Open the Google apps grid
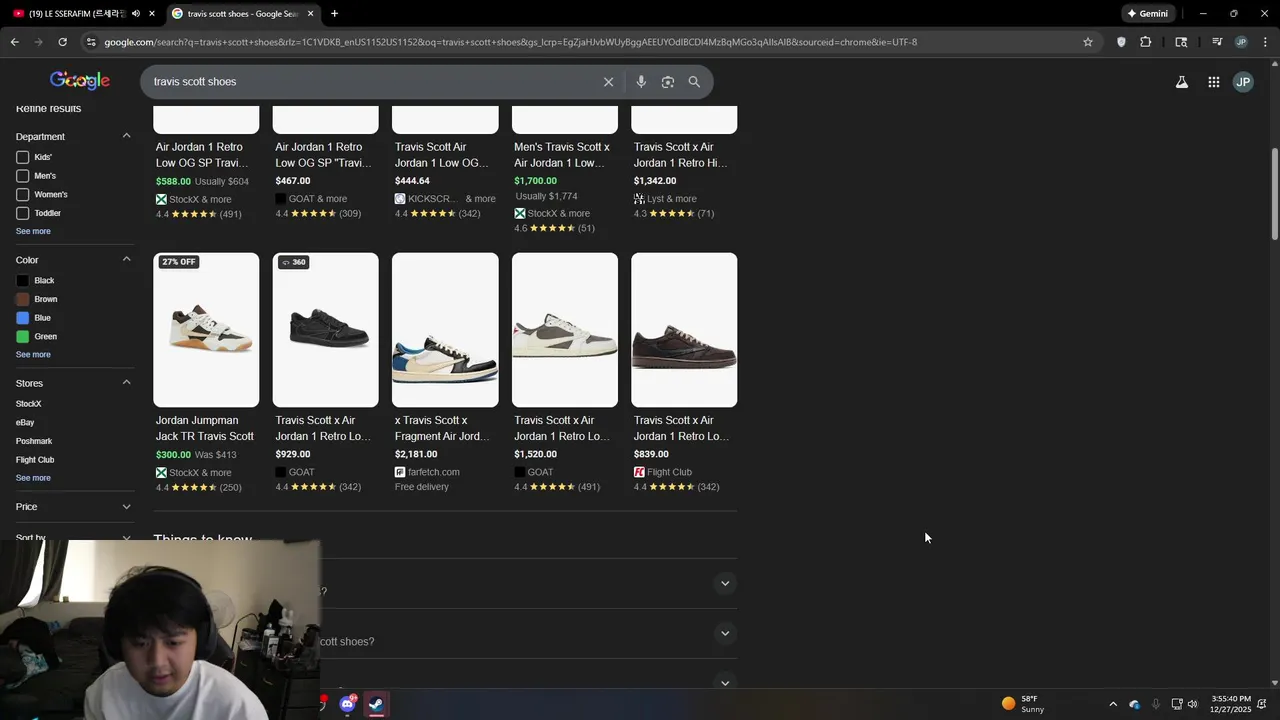The width and height of the screenshot is (1280, 720). 1213,82
